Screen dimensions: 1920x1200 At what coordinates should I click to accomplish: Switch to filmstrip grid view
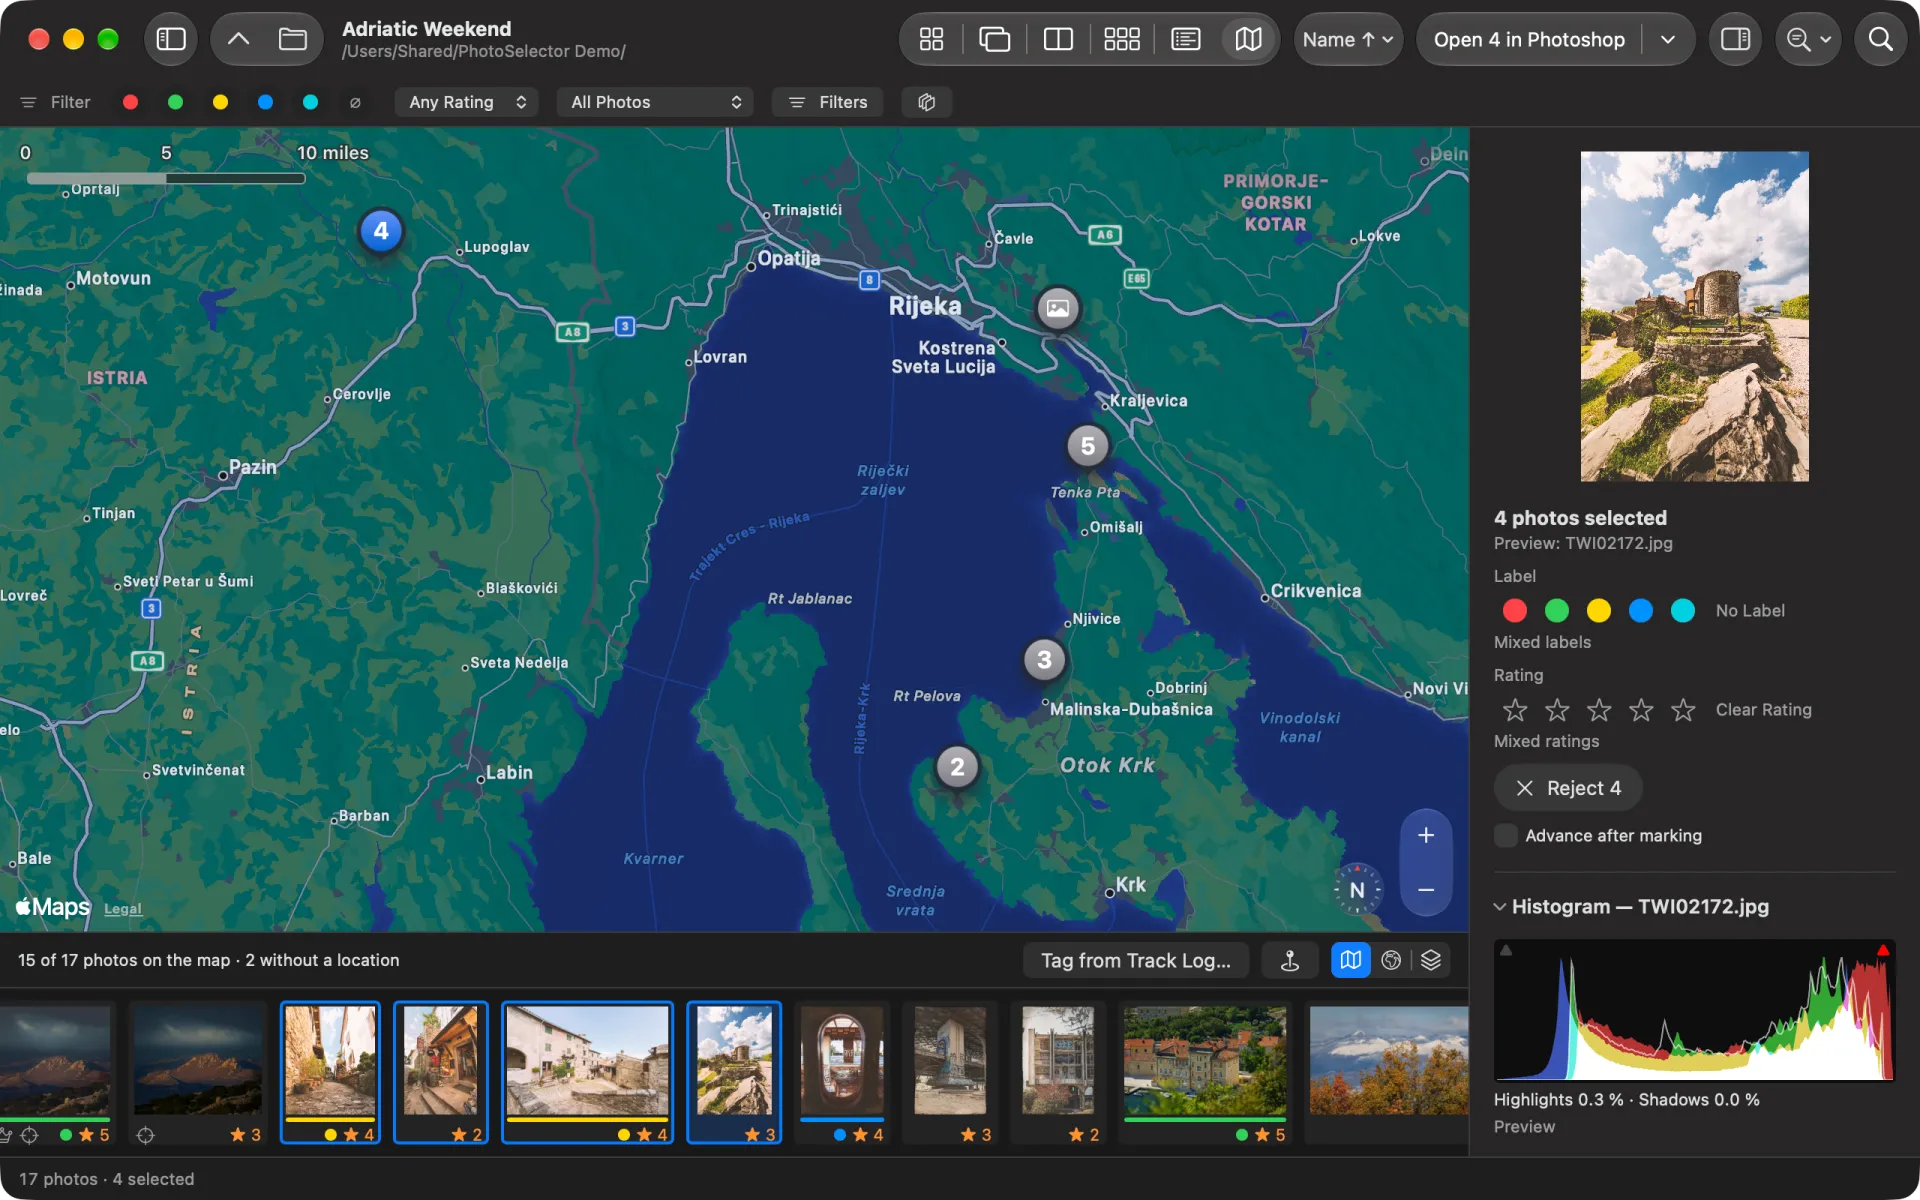[x=1122, y=39]
